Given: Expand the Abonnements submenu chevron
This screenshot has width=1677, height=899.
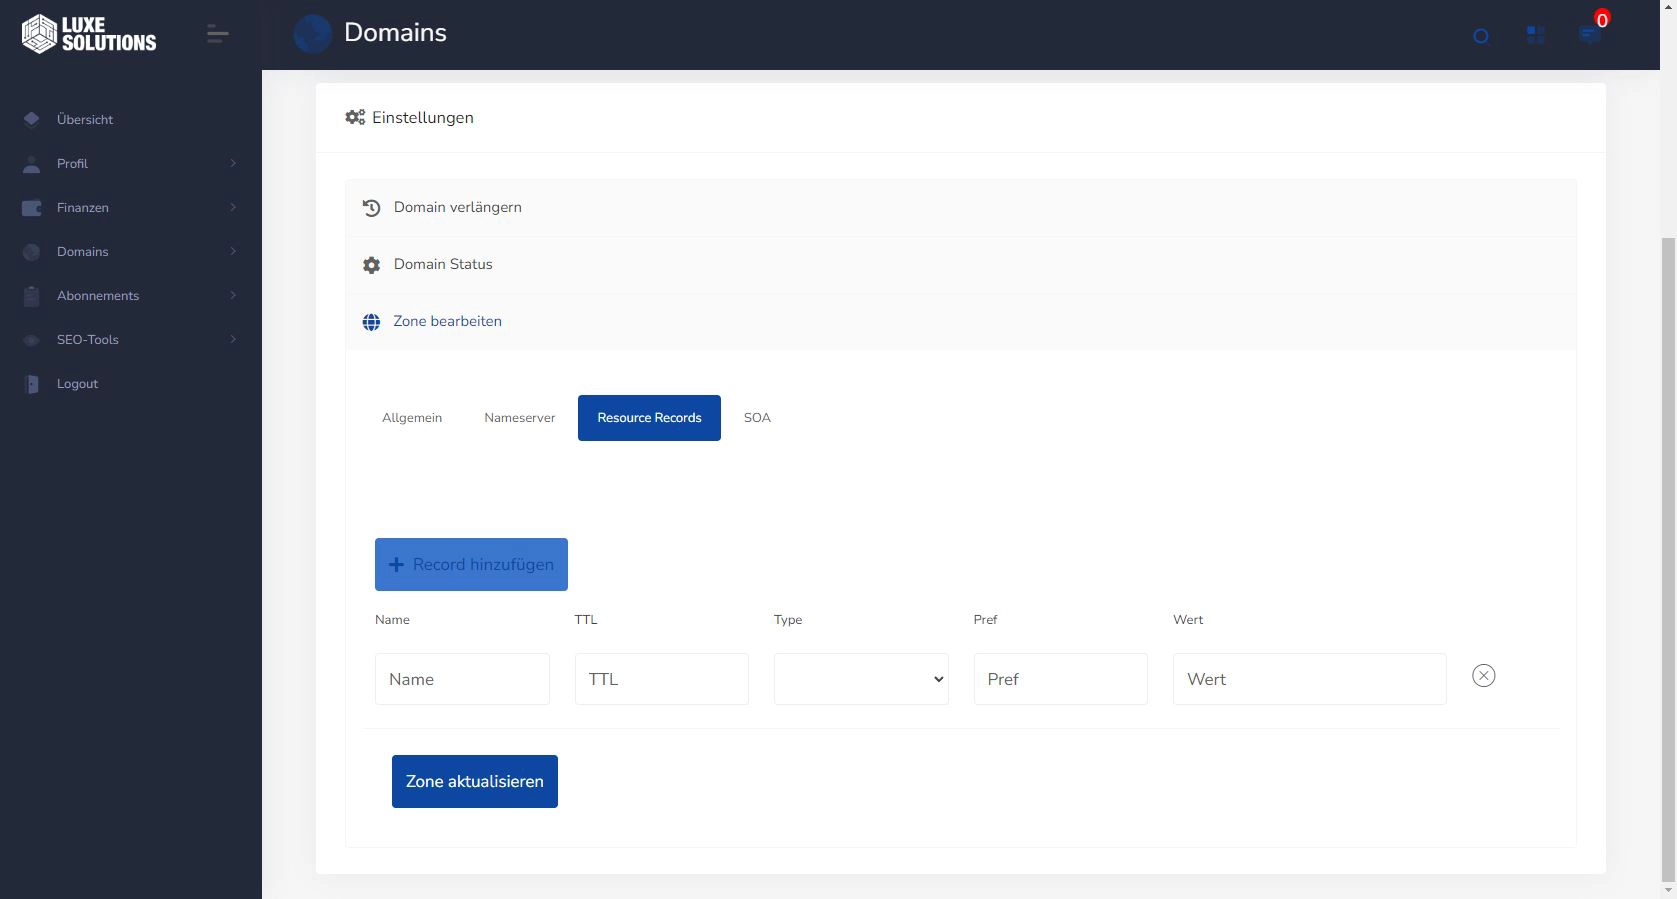Looking at the screenshot, I should [233, 296].
